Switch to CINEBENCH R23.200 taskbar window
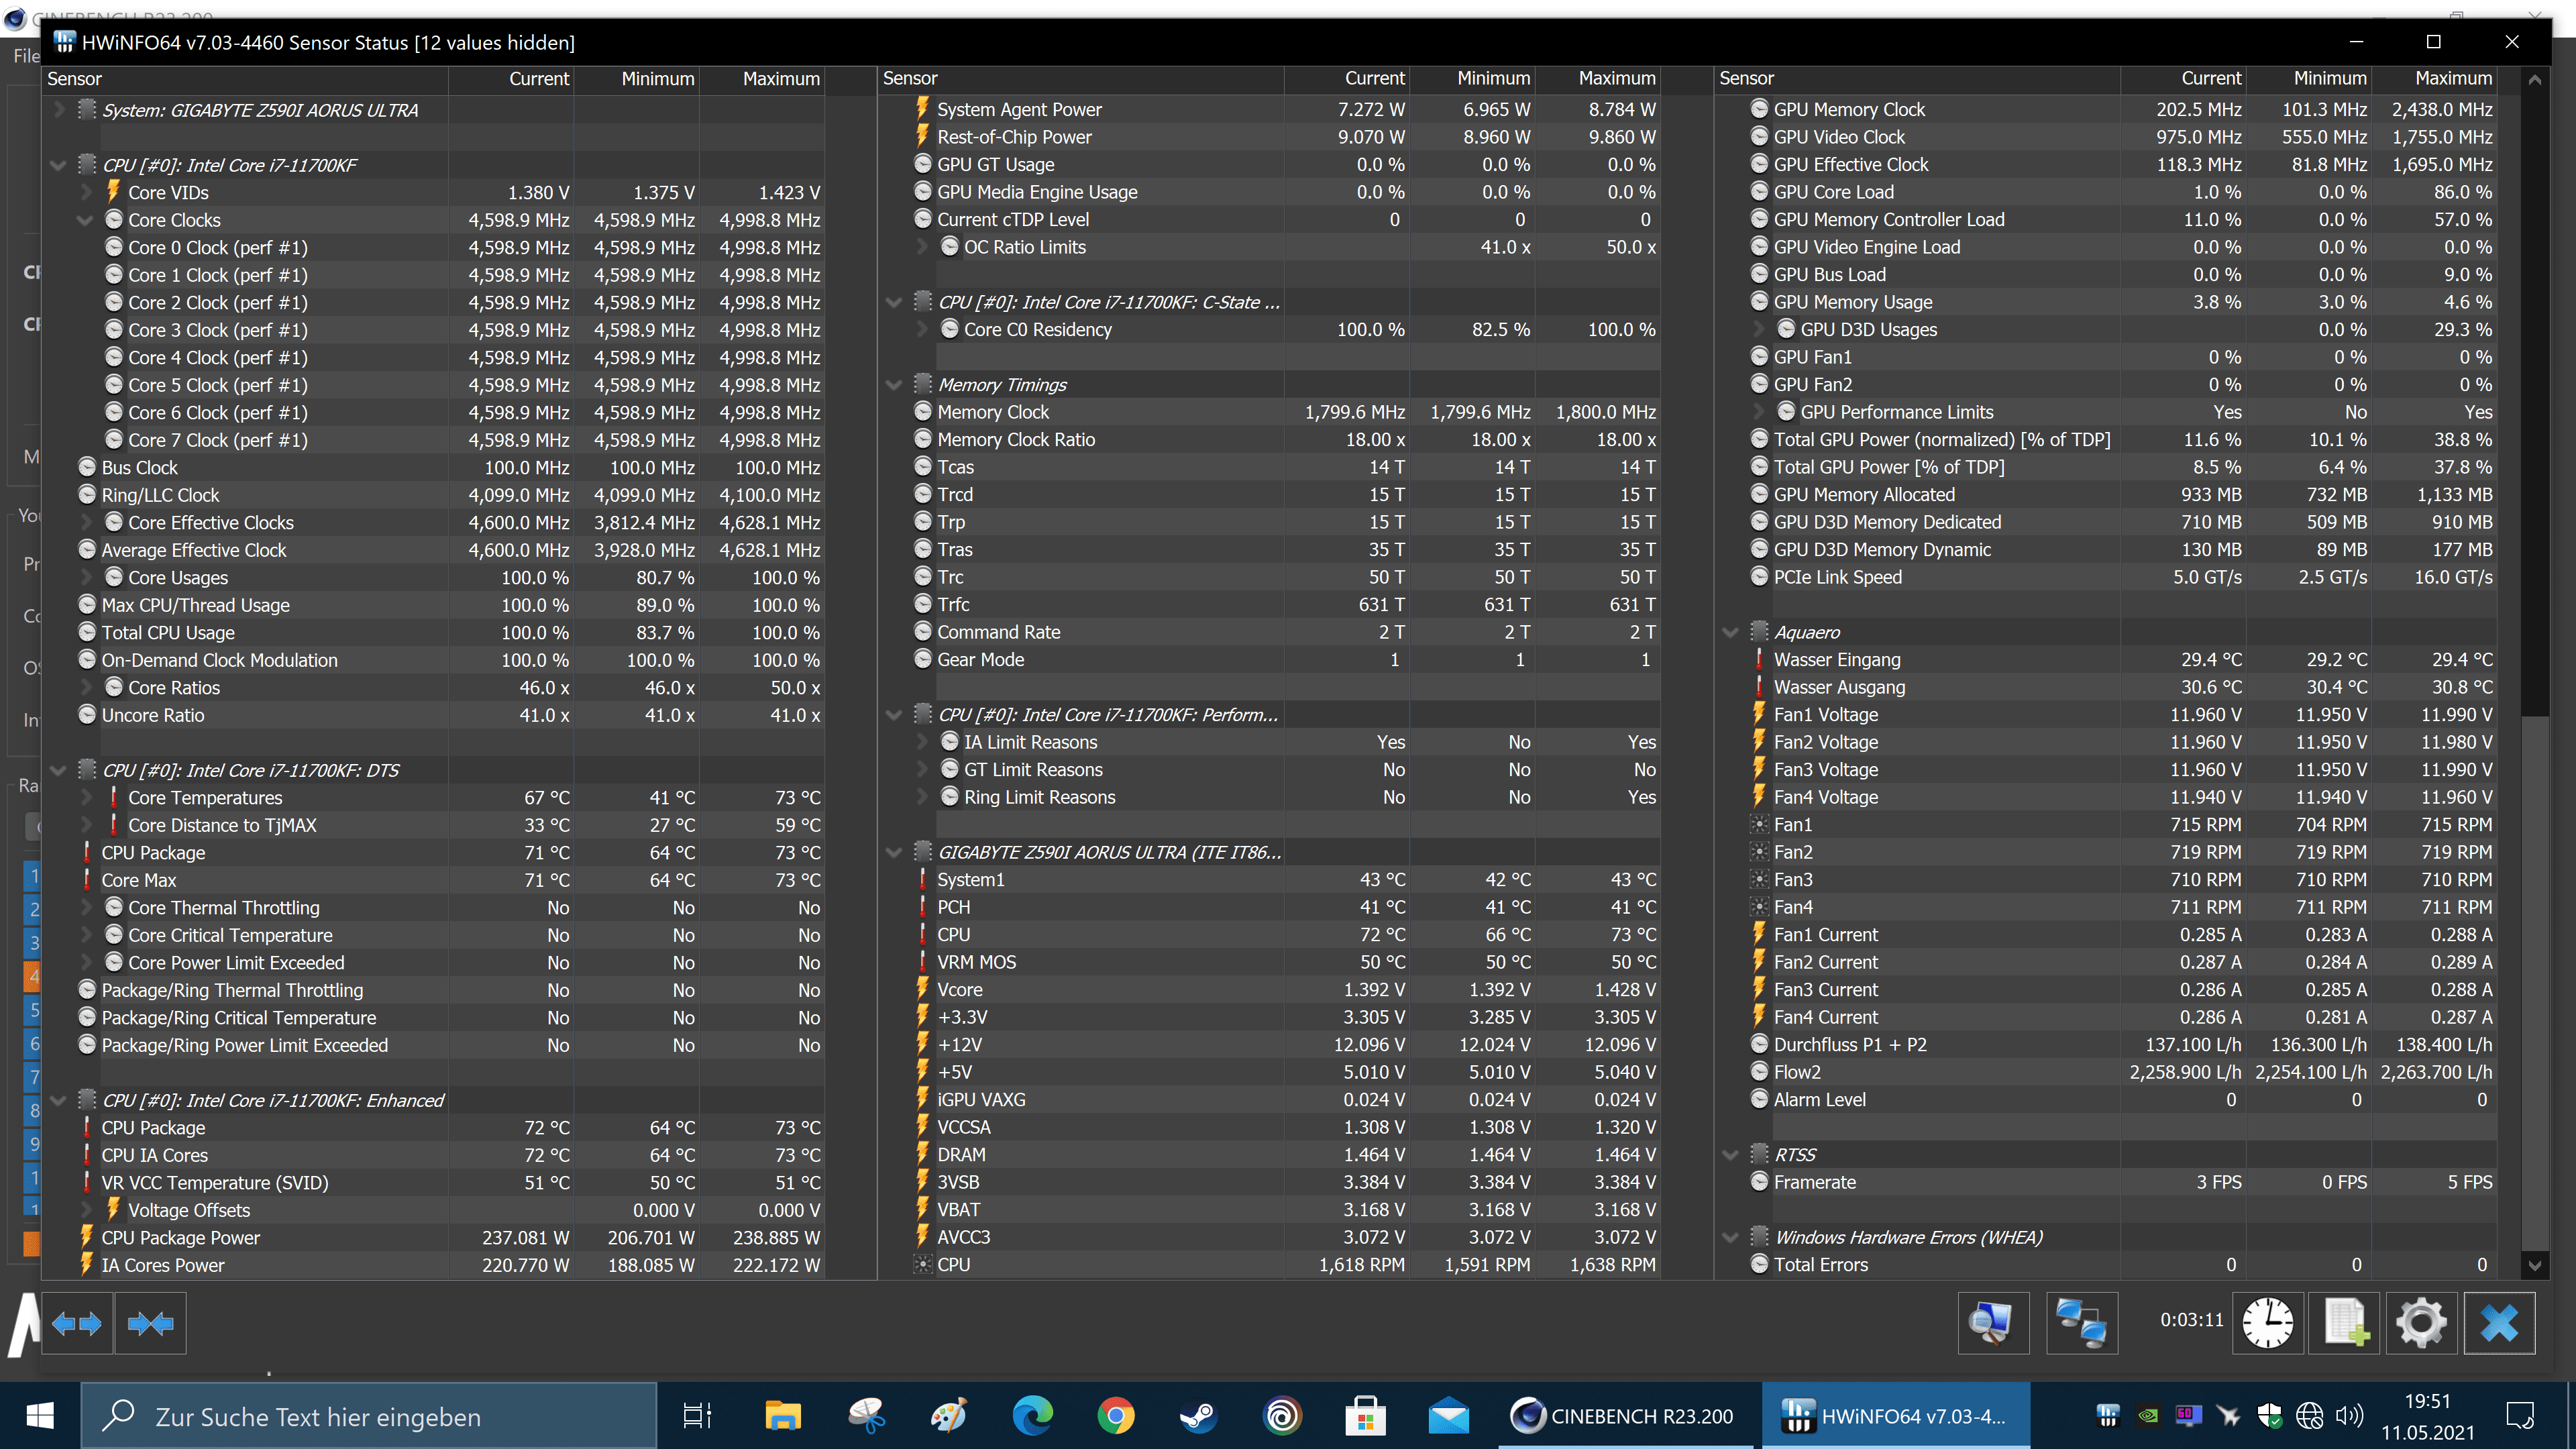Screen dimensions: 2576x1449 tap(1625, 1415)
